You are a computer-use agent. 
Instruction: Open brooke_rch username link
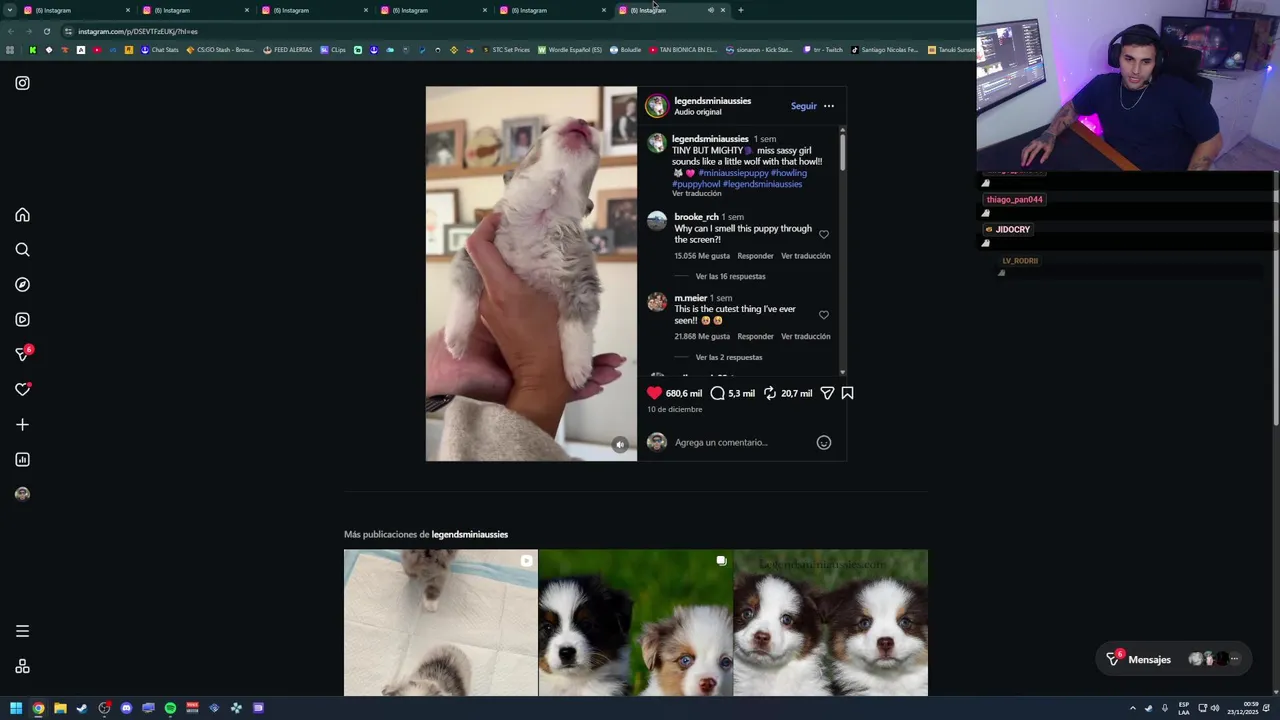click(696, 217)
